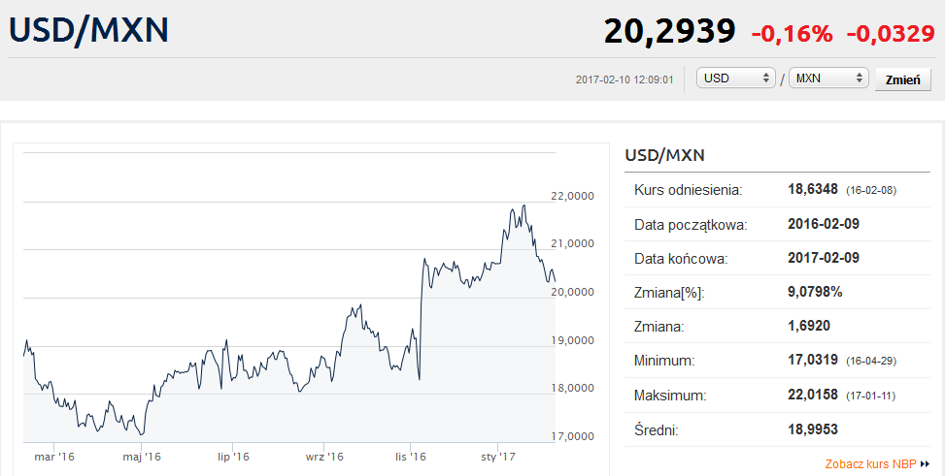Click the chart low point near maj '16
Image resolution: width=945 pixels, height=476 pixels.
coord(141,434)
